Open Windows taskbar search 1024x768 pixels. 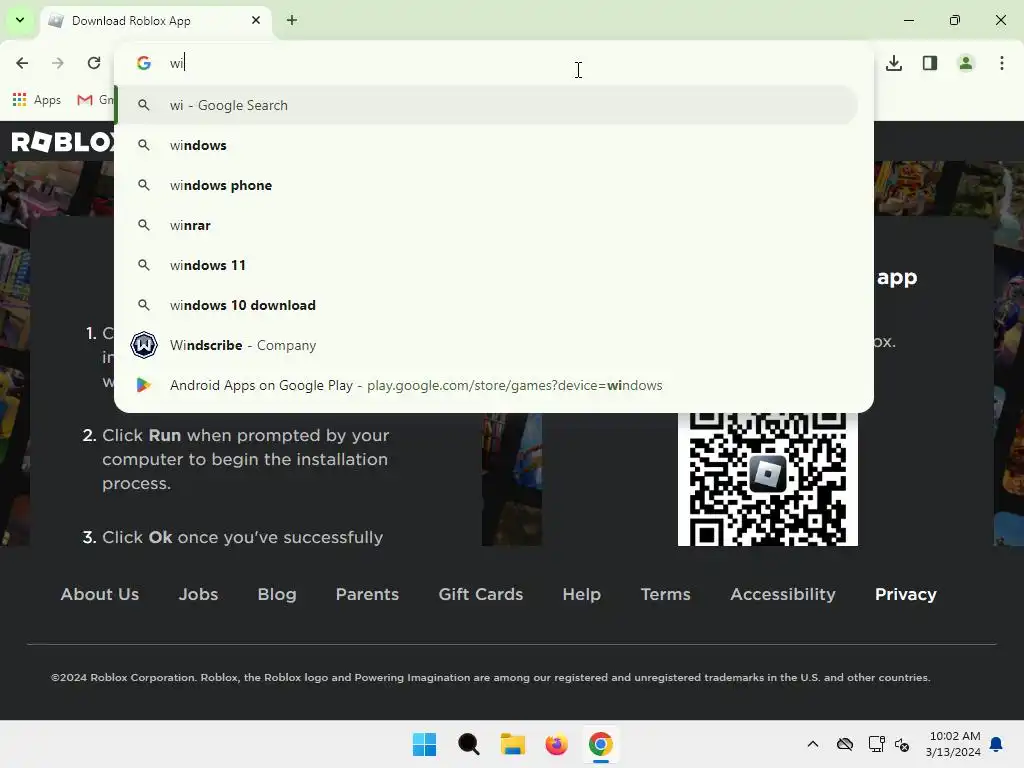pyautogui.click(x=468, y=744)
